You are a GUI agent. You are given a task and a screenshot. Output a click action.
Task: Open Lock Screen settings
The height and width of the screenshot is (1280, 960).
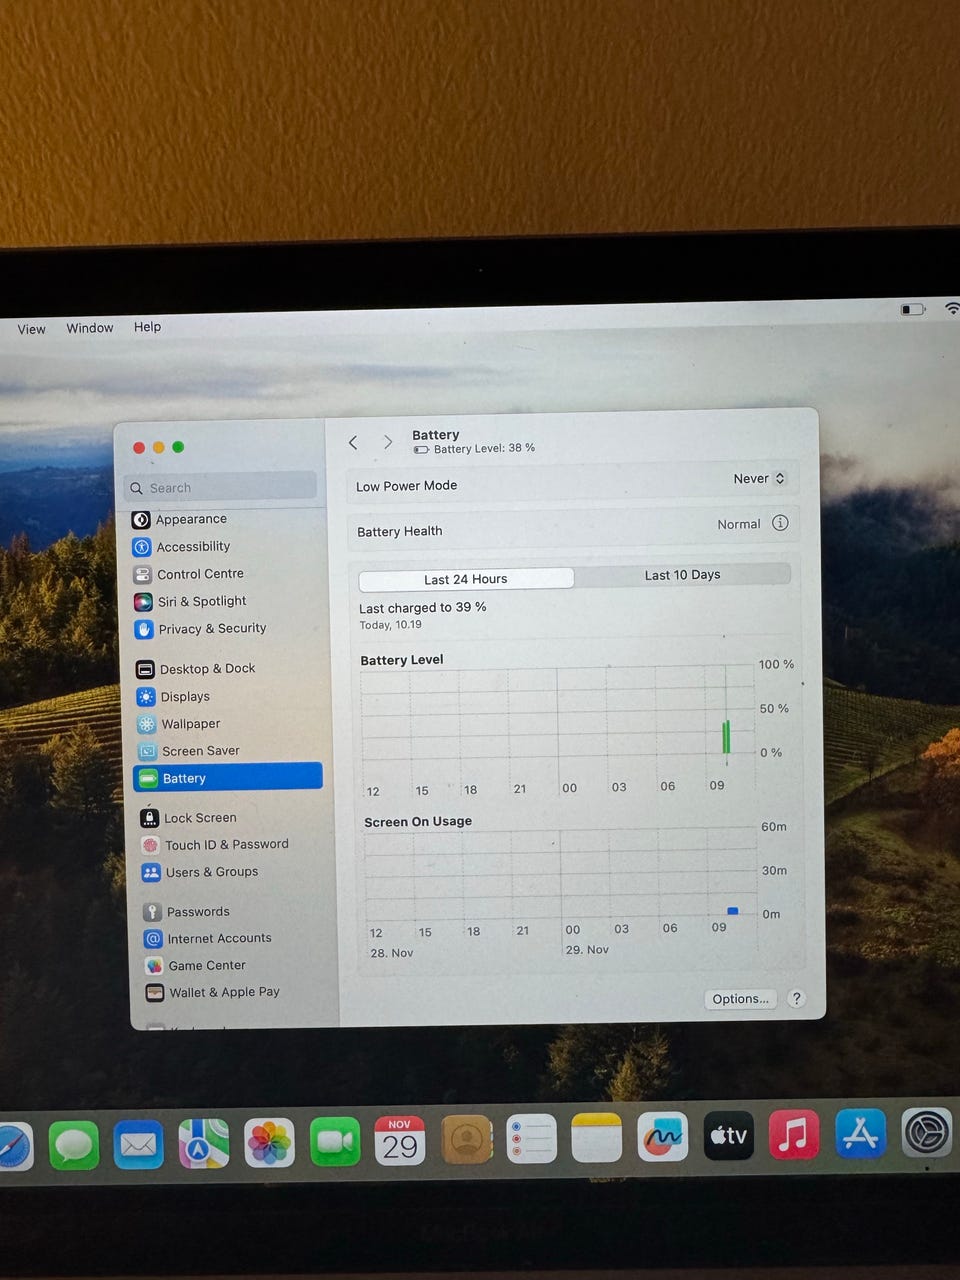pyautogui.click(x=189, y=817)
